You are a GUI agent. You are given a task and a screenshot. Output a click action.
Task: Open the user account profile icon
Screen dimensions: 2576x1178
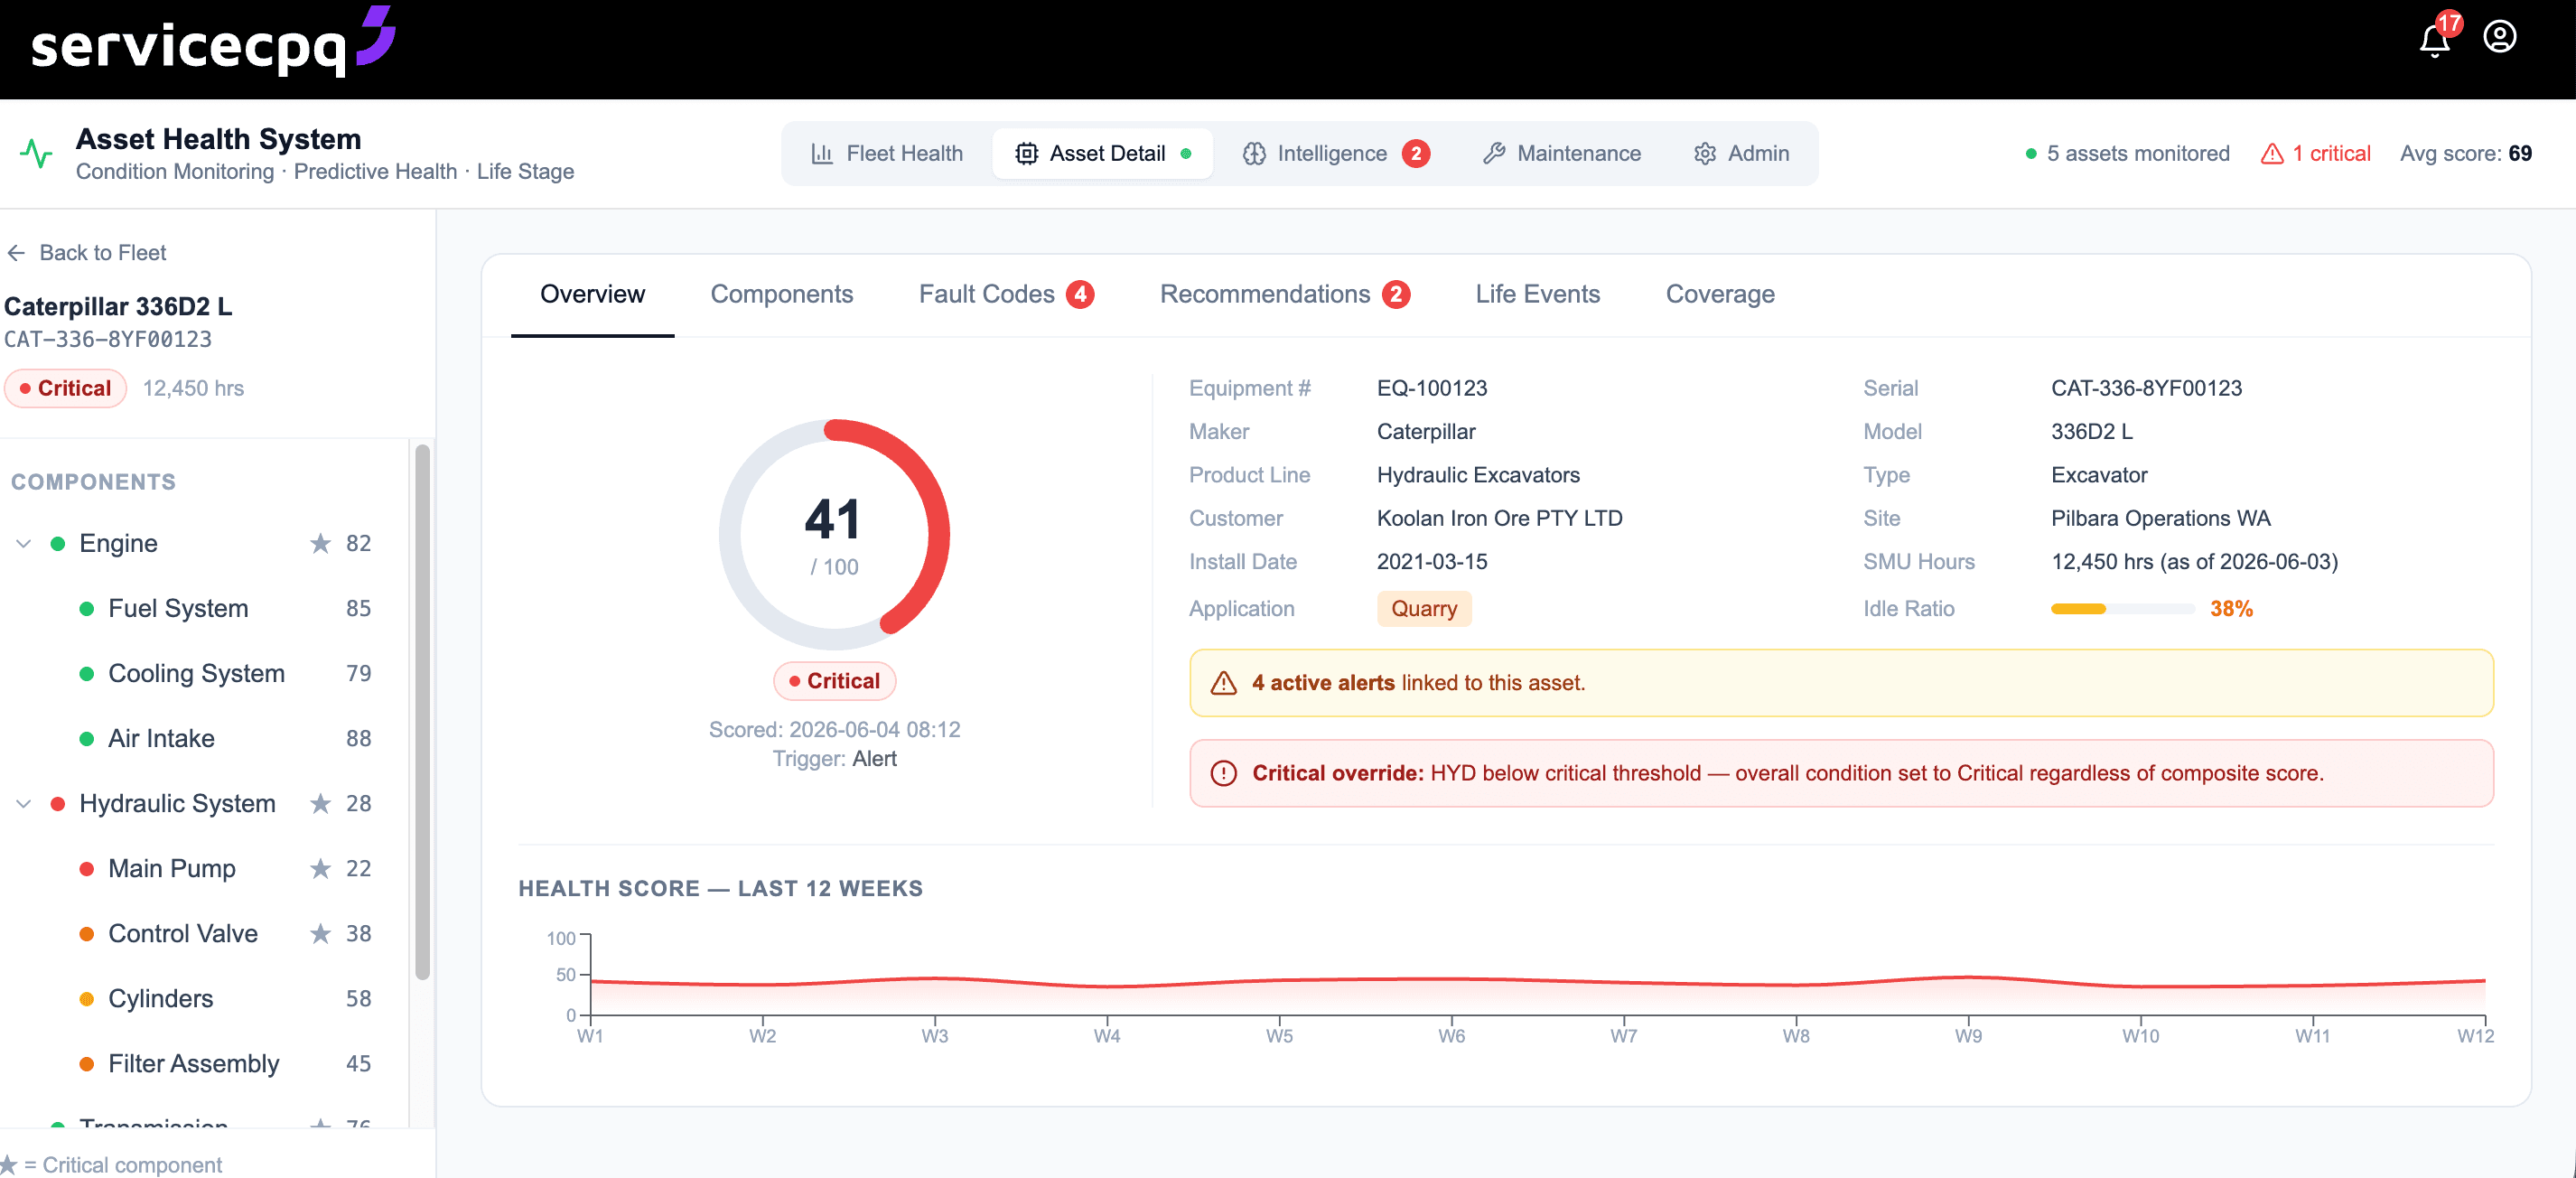[x=2499, y=37]
